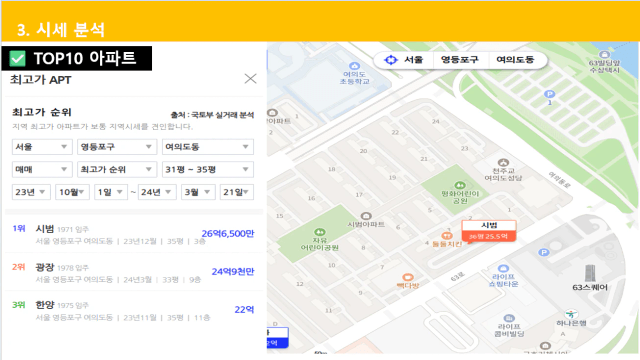The width and height of the screenshot is (640, 360).
Task: Open the 서울 city dropdown
Action: pyautogui.click(x=42, y=147)
